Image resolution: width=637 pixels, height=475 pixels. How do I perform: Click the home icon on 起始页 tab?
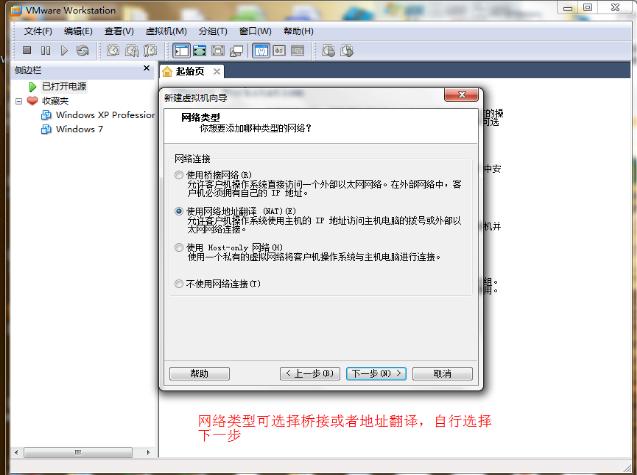pyautogui.click(x=167, y=72)
